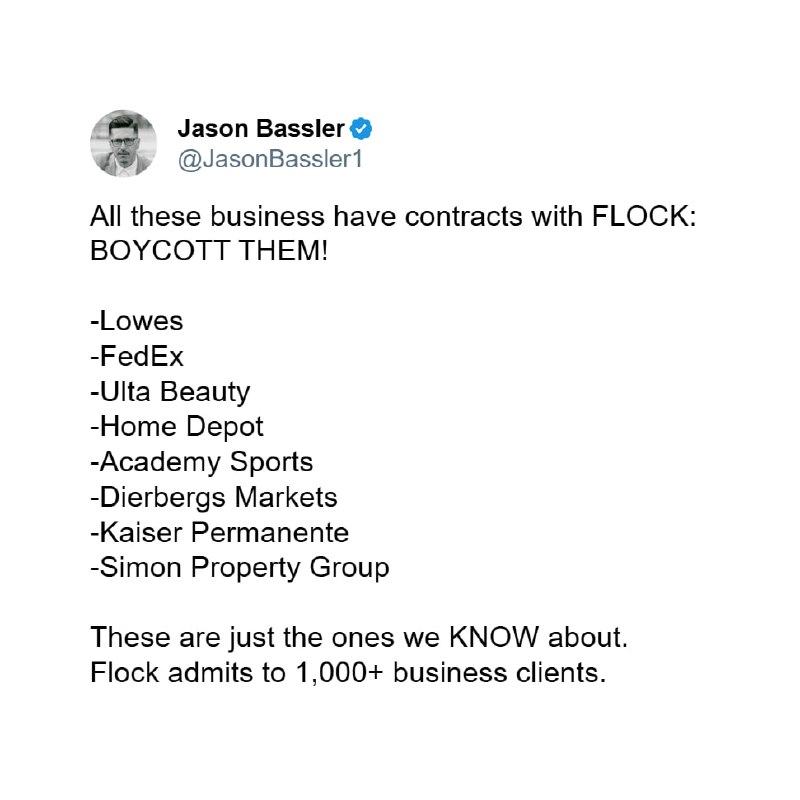
Task: Click the Home Depot list entry
Action: 177,426
